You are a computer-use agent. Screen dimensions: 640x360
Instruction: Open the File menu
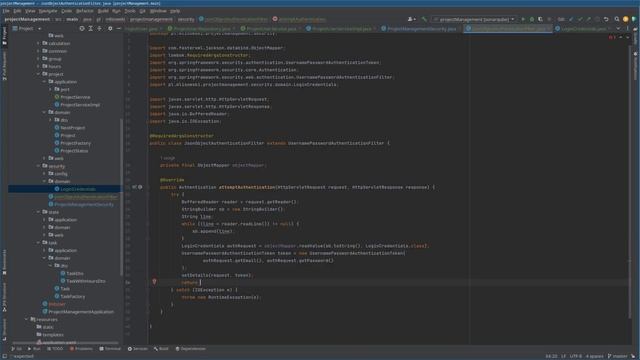(x=6, y=11)
